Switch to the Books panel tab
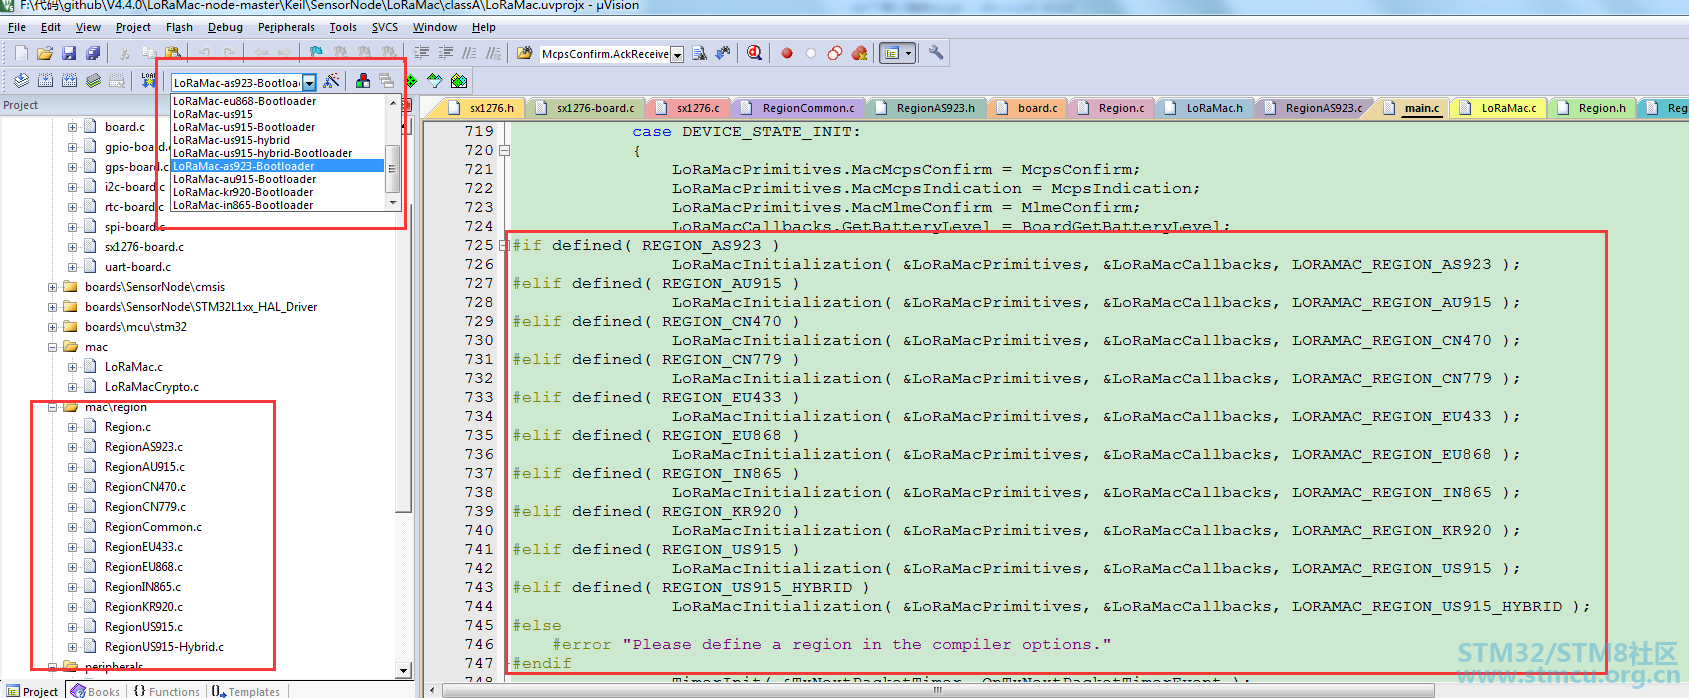 click(x=96, y=691)
